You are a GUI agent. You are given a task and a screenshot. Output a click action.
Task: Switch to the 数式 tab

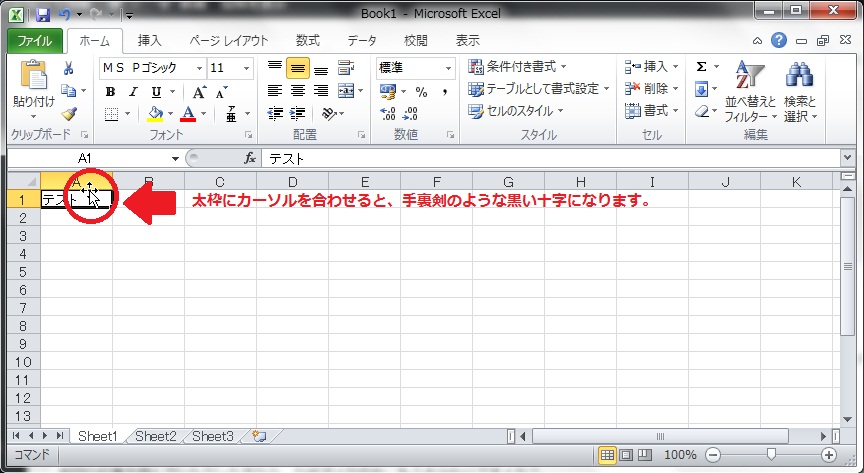point(307,41)
